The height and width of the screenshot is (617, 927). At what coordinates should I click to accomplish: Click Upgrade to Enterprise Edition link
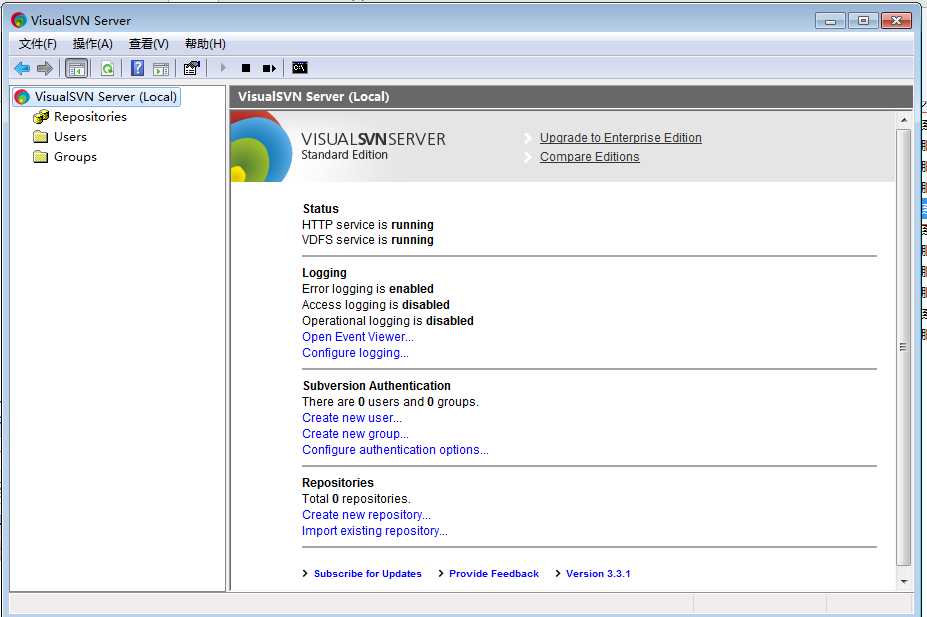(620, 138)
